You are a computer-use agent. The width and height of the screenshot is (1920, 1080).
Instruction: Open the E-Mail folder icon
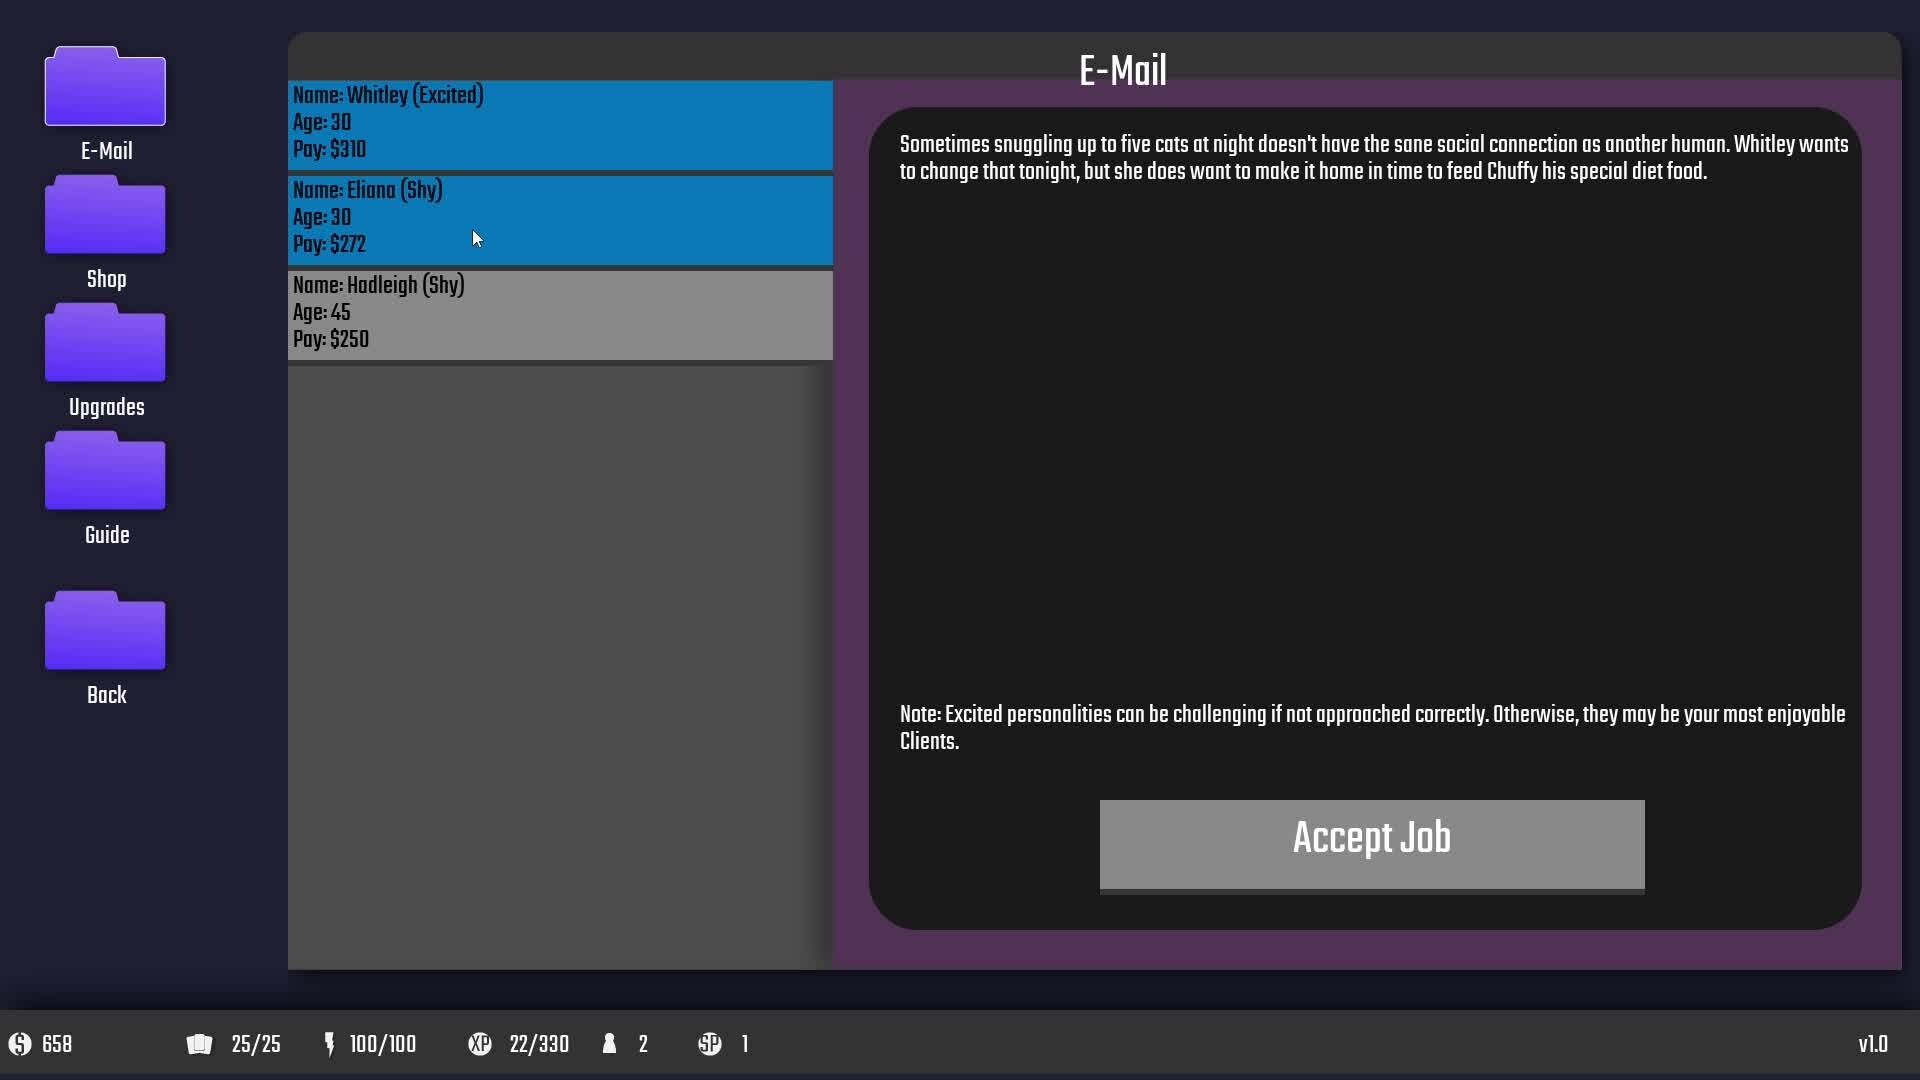(105, 87)
